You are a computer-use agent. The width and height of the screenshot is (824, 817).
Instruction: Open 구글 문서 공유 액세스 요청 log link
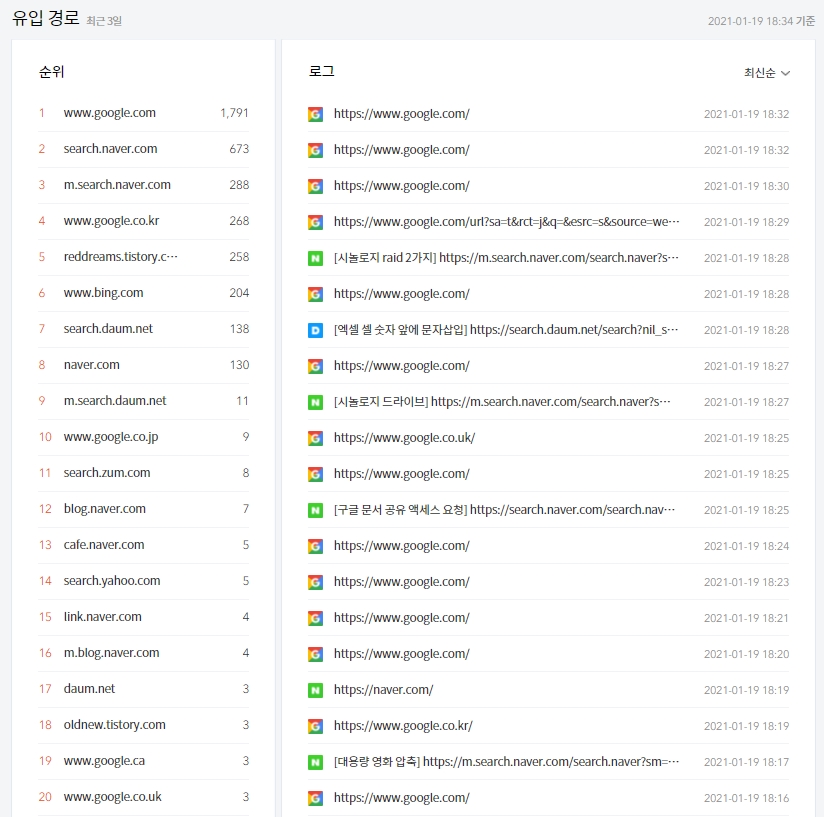pos(504,510)
